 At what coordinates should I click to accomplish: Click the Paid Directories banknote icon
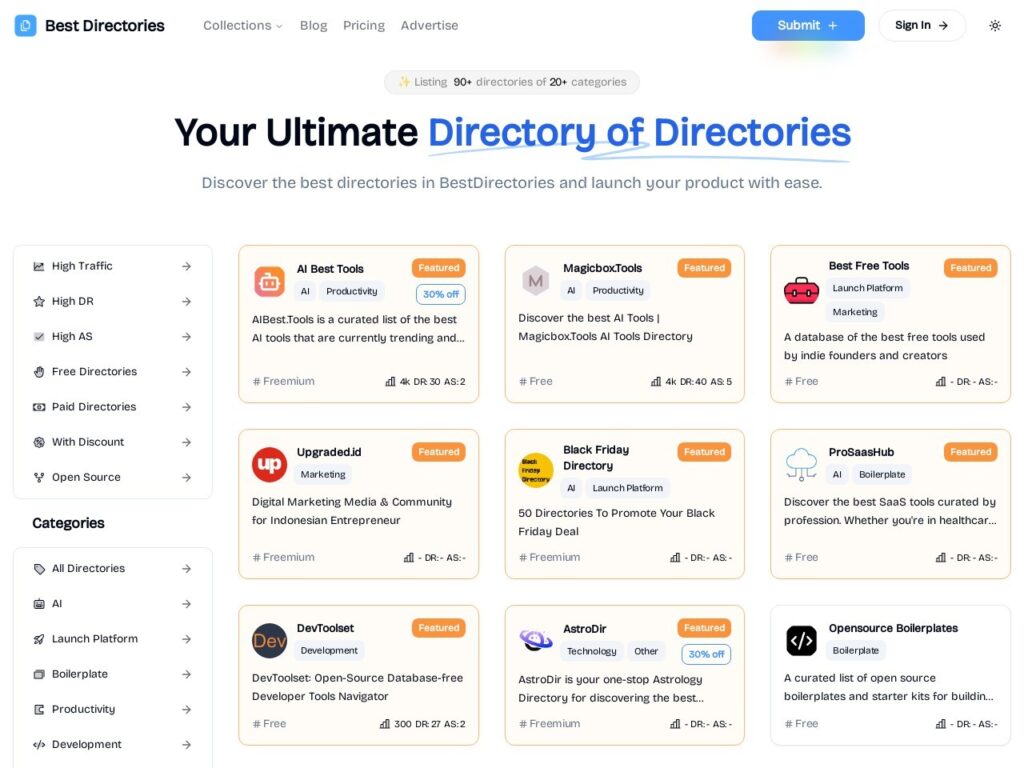[39, 408]
